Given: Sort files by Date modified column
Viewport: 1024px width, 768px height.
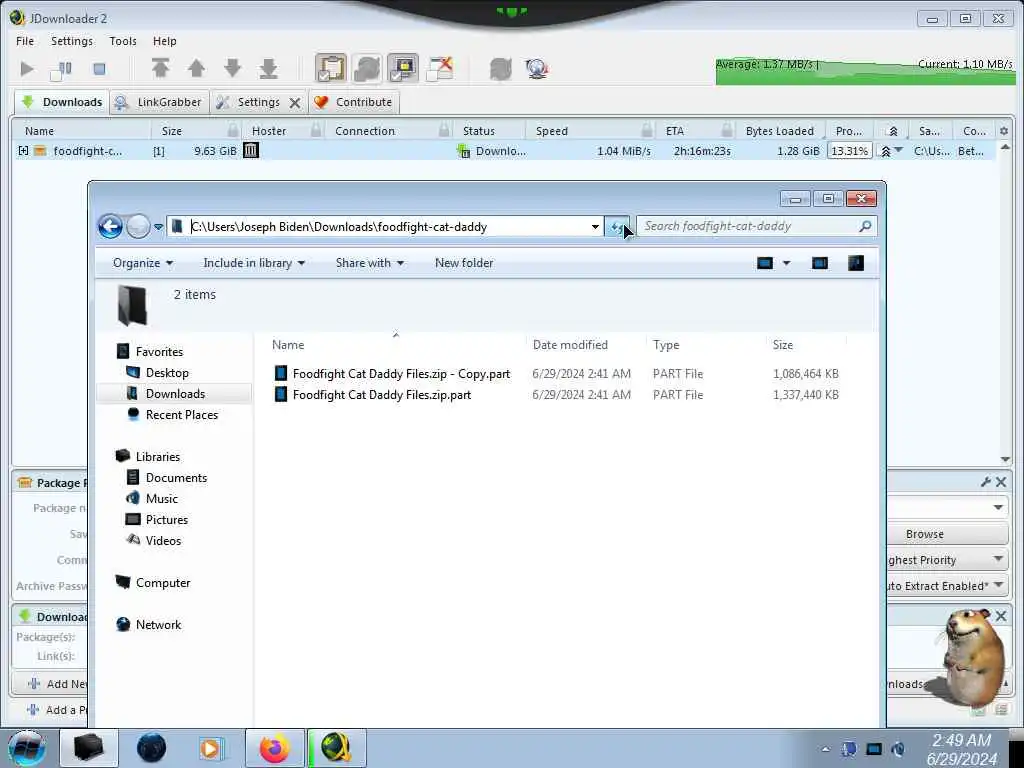Looking at the screenshot, I should [570, 345].
